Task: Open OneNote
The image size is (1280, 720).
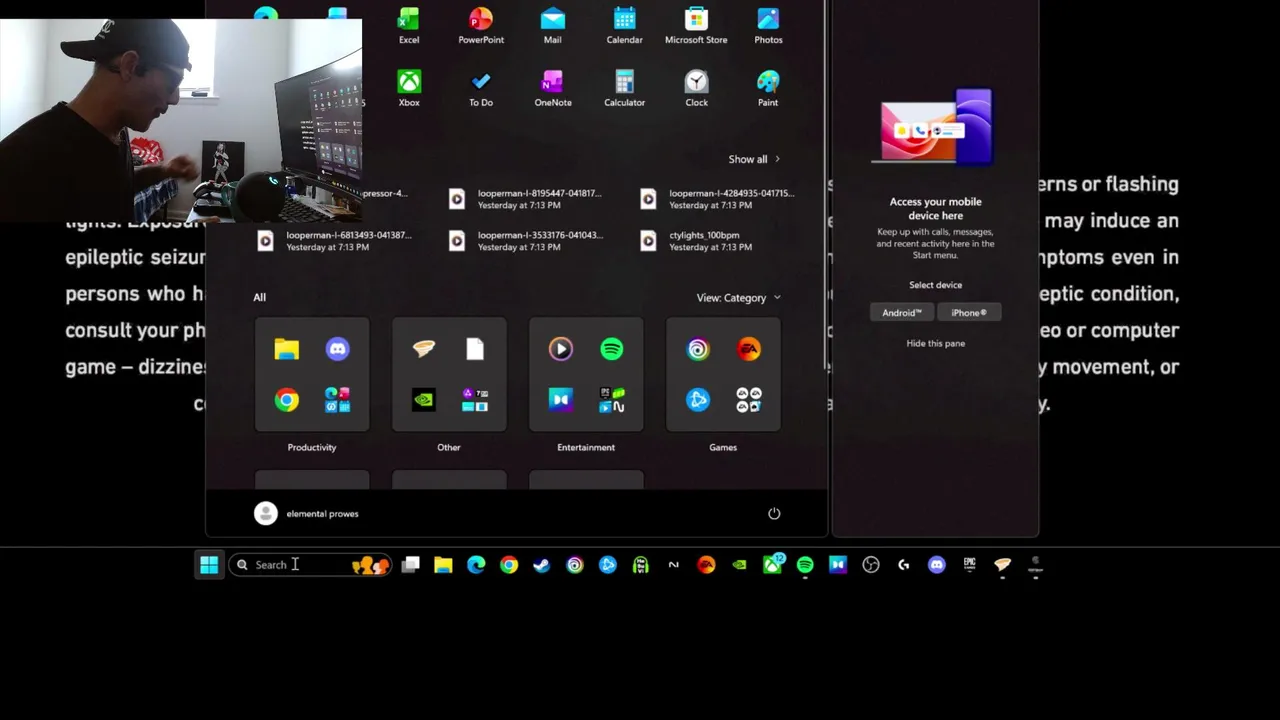Action: (553, 89)
